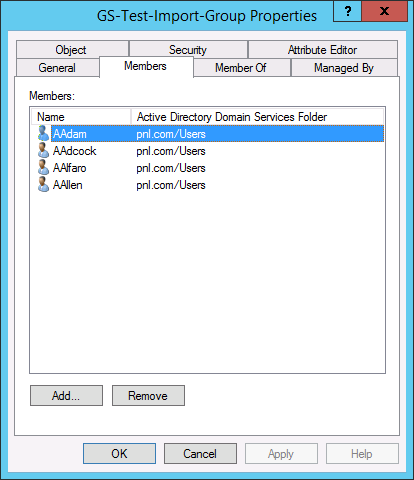Click the AAdcock user icon
Image resolution: width=414 pixels, height=480 pixels.
pos(43,151)
